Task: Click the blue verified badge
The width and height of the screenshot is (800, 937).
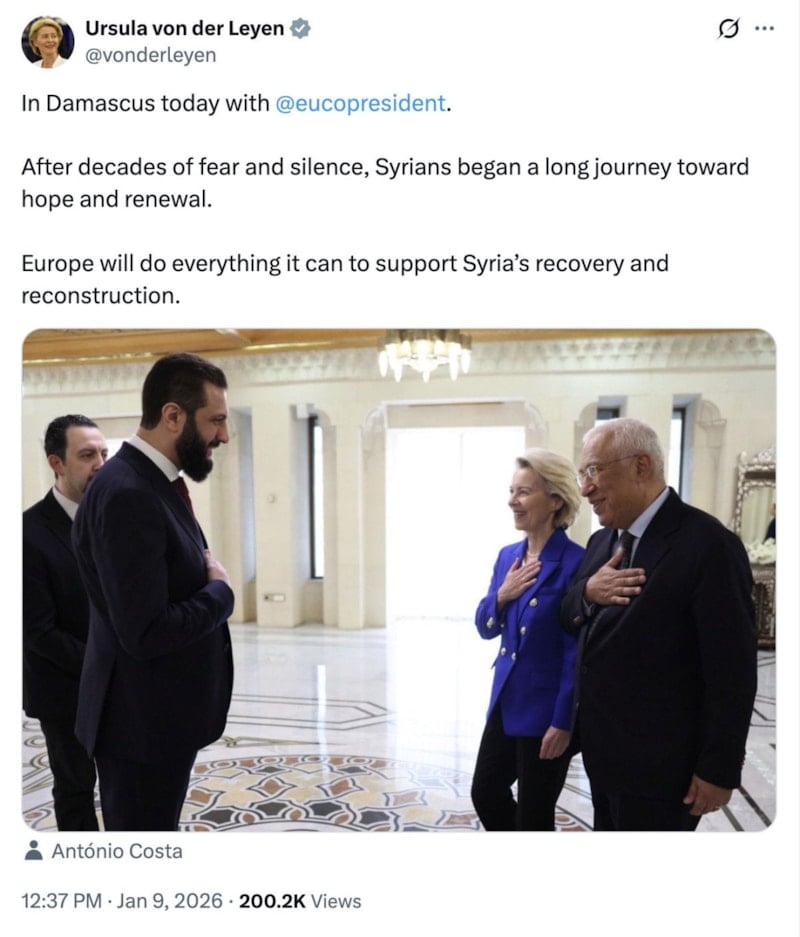Action: click(300, 28)
